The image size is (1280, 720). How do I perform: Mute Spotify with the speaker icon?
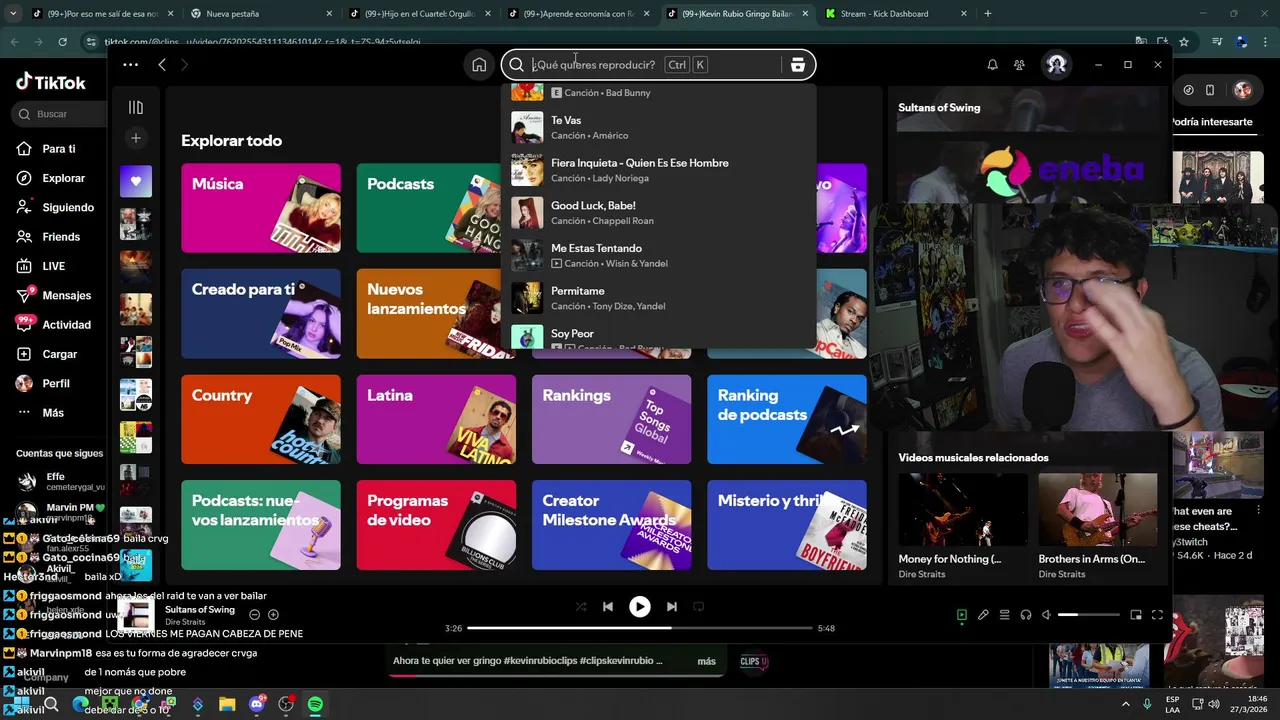(x=1046, y=615)
